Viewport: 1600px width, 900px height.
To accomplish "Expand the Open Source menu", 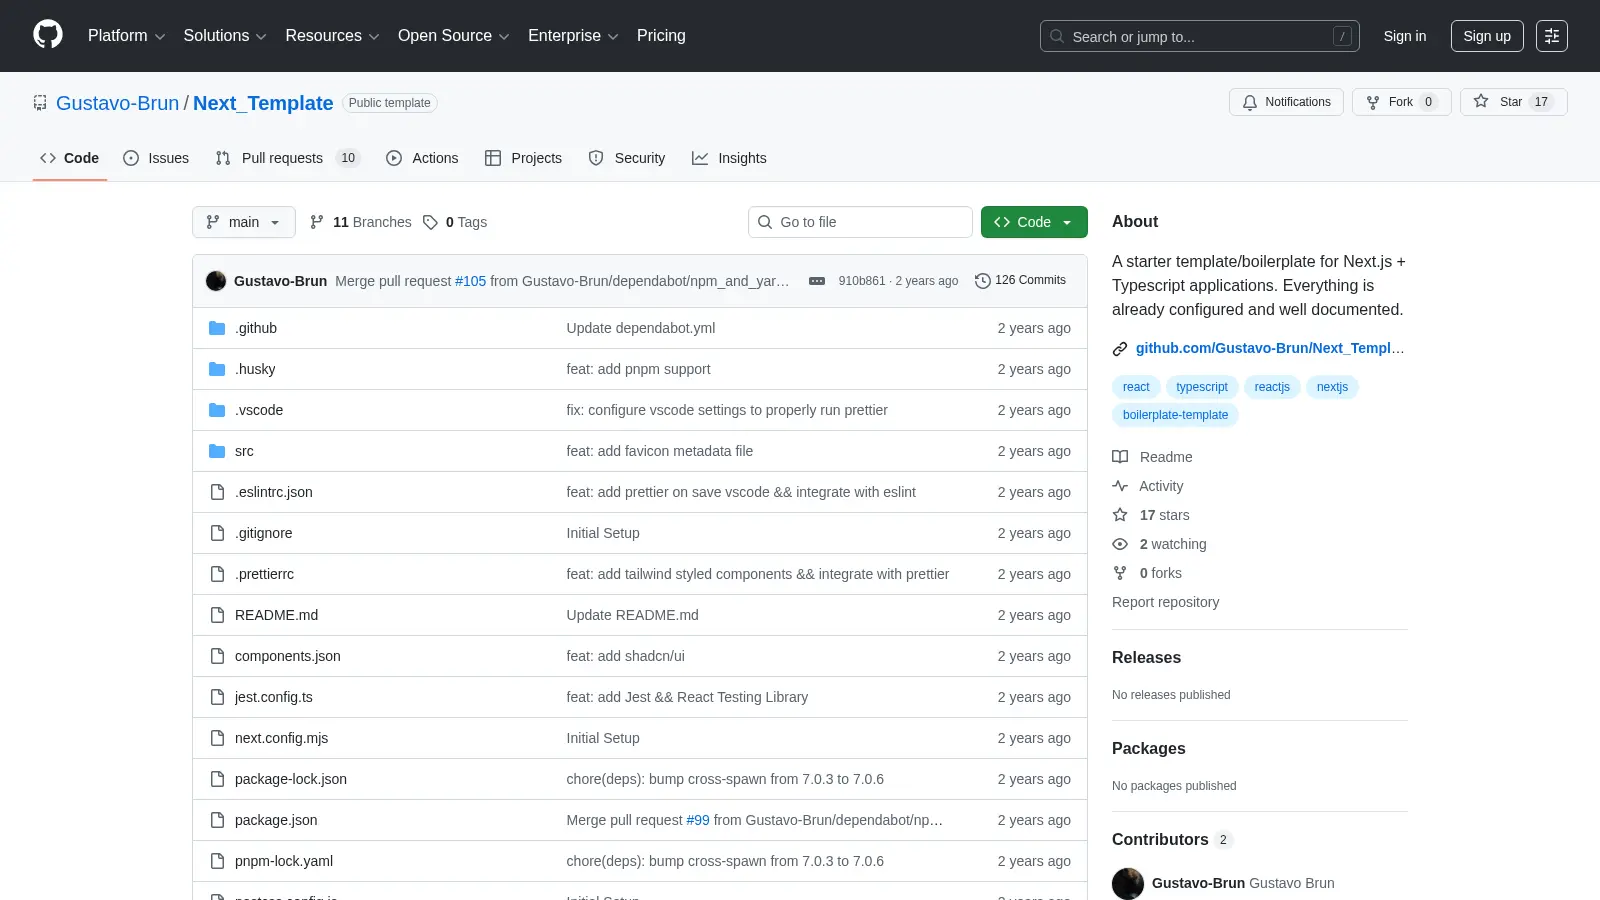I will [454, 36].
